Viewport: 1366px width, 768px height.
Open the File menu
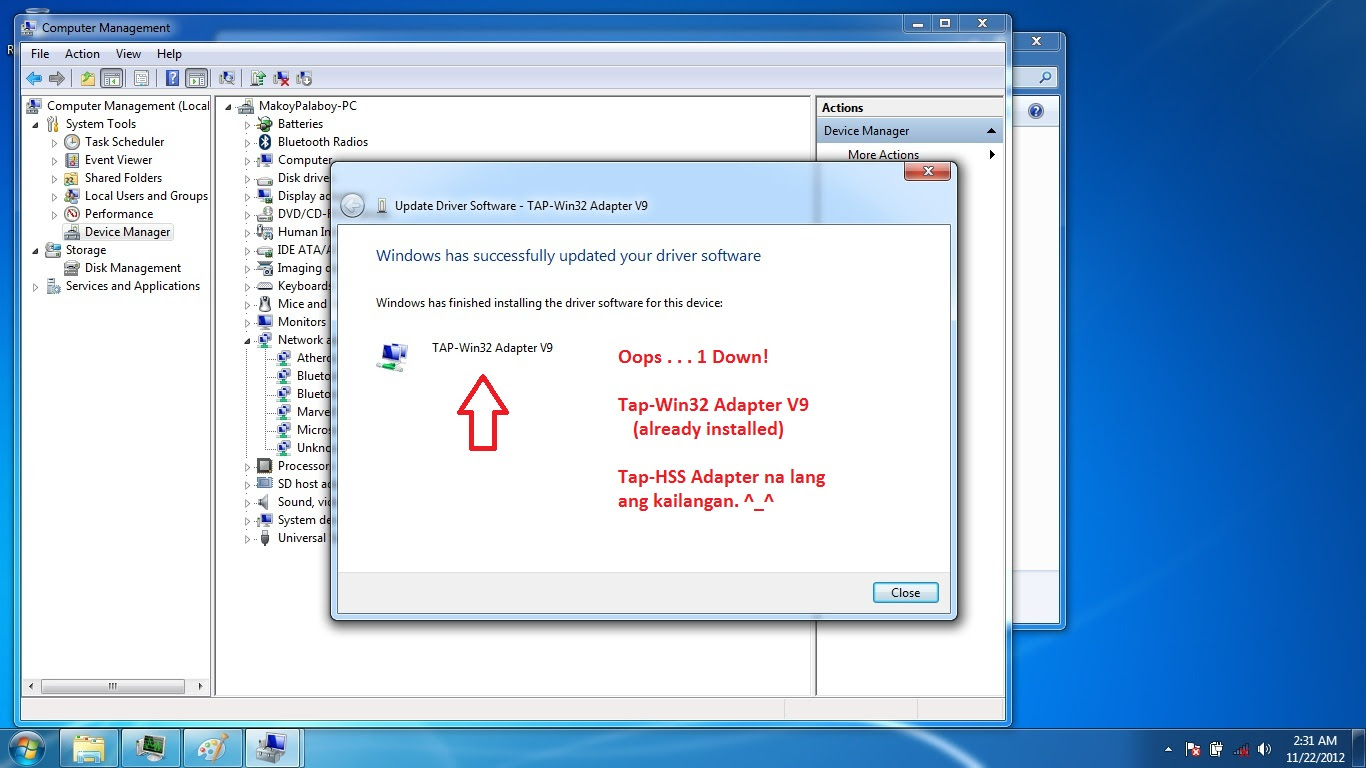[40, 54]
